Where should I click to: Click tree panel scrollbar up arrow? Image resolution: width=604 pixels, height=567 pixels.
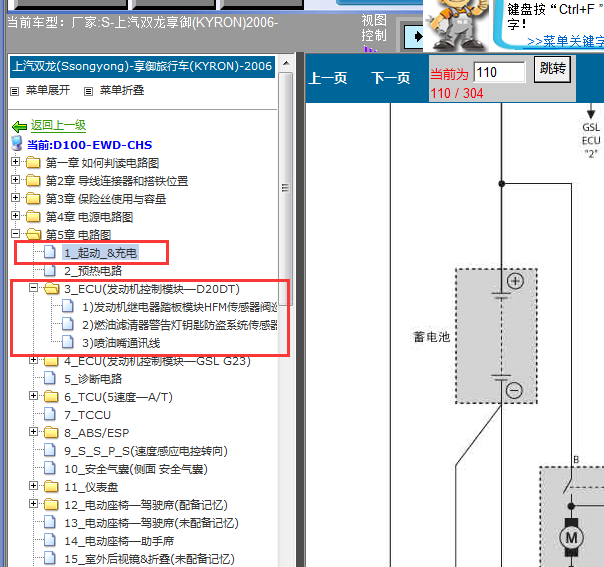point(286,63)
